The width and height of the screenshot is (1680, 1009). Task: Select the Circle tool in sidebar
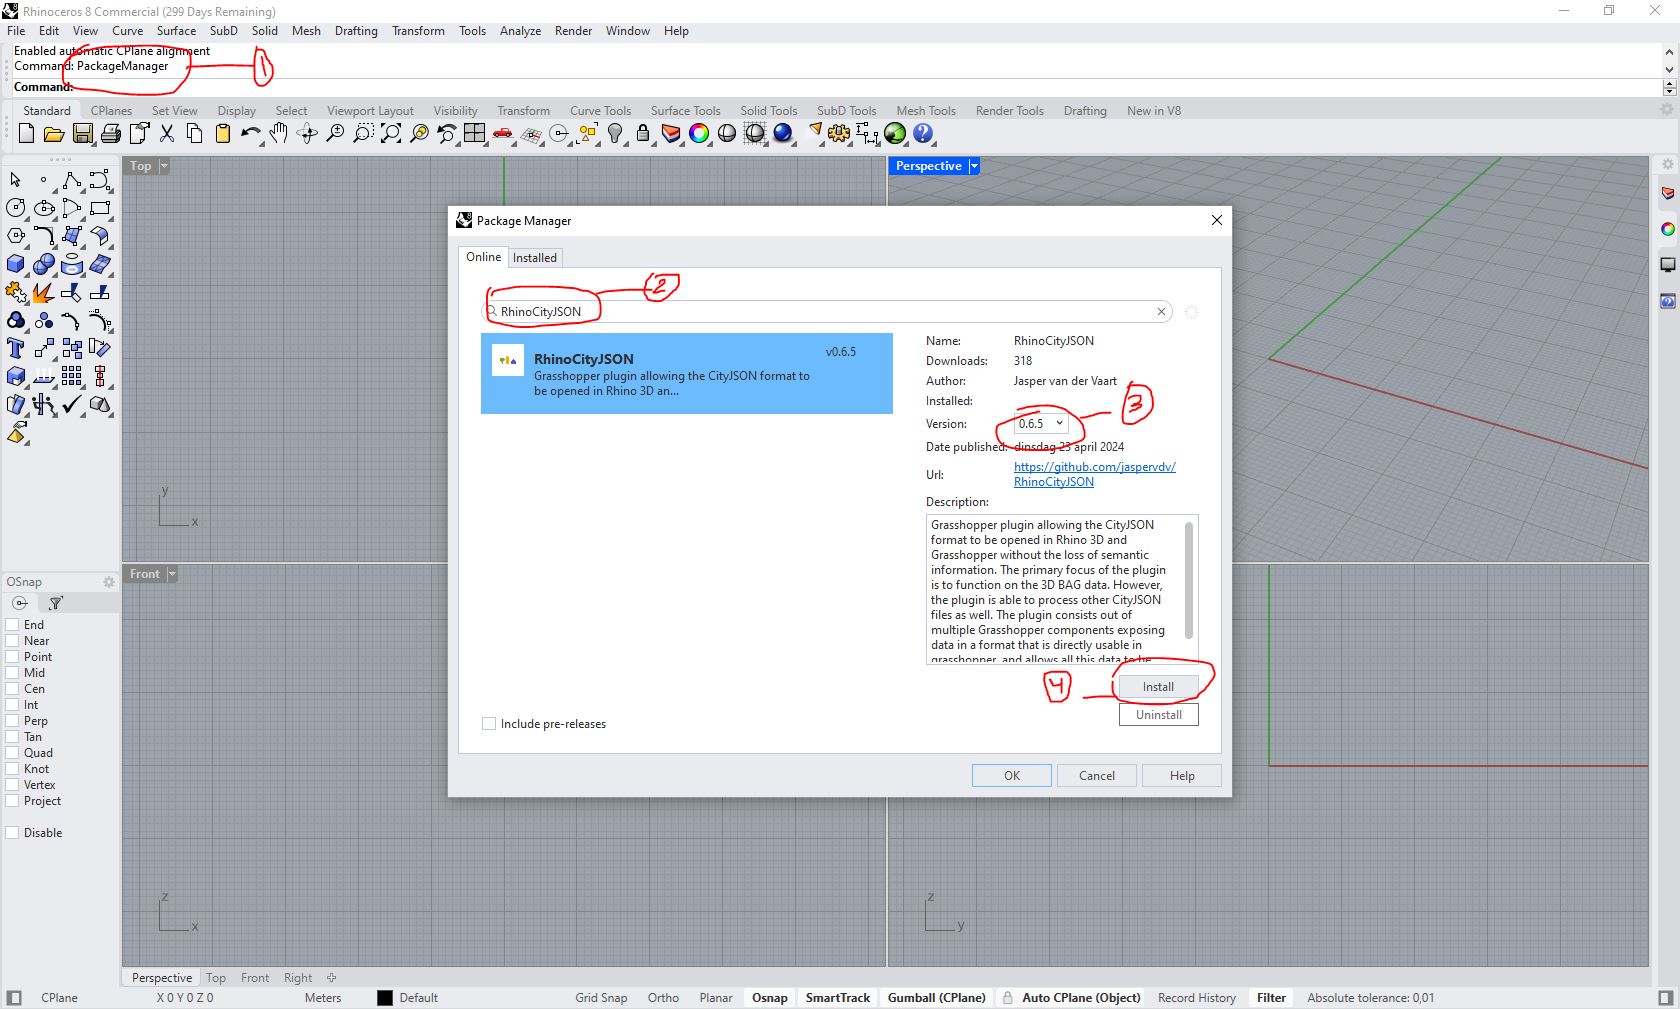coord(16,208)
